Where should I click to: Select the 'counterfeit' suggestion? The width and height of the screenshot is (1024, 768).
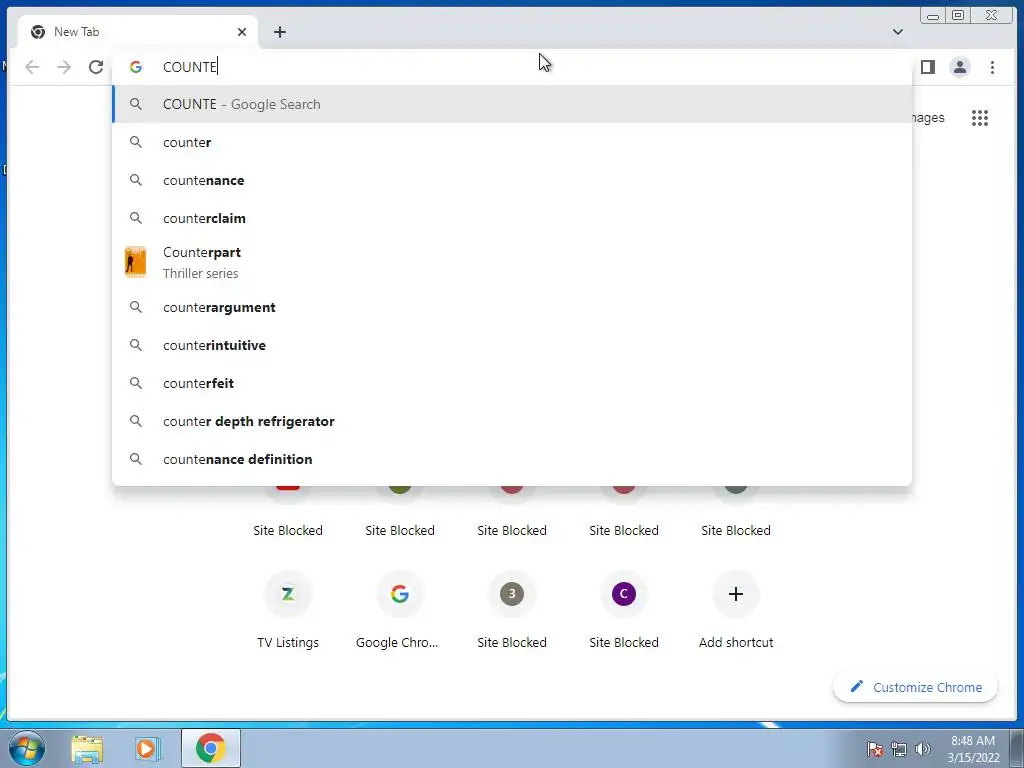[x=512, y=383]
